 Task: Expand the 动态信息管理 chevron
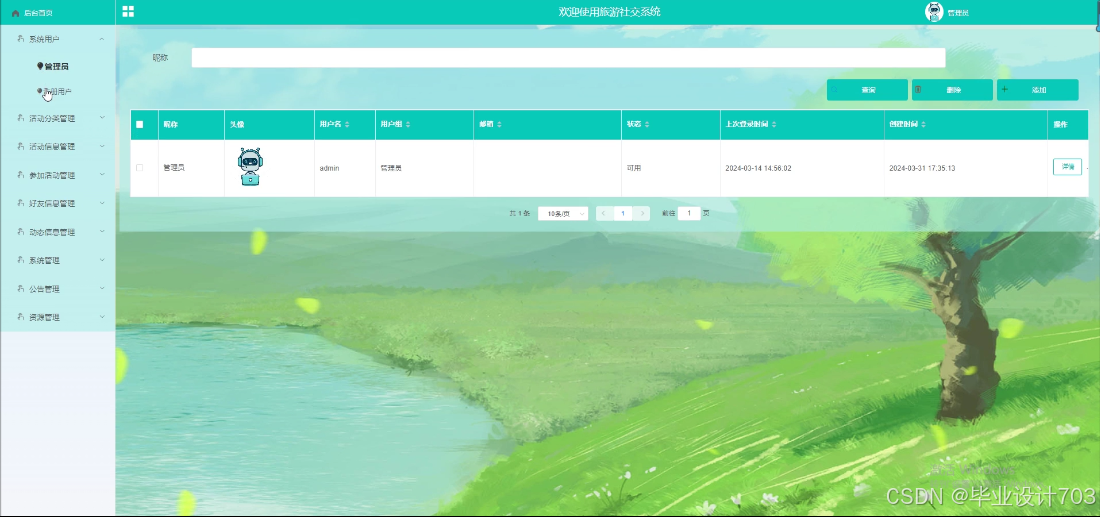(x=102, y=231)
